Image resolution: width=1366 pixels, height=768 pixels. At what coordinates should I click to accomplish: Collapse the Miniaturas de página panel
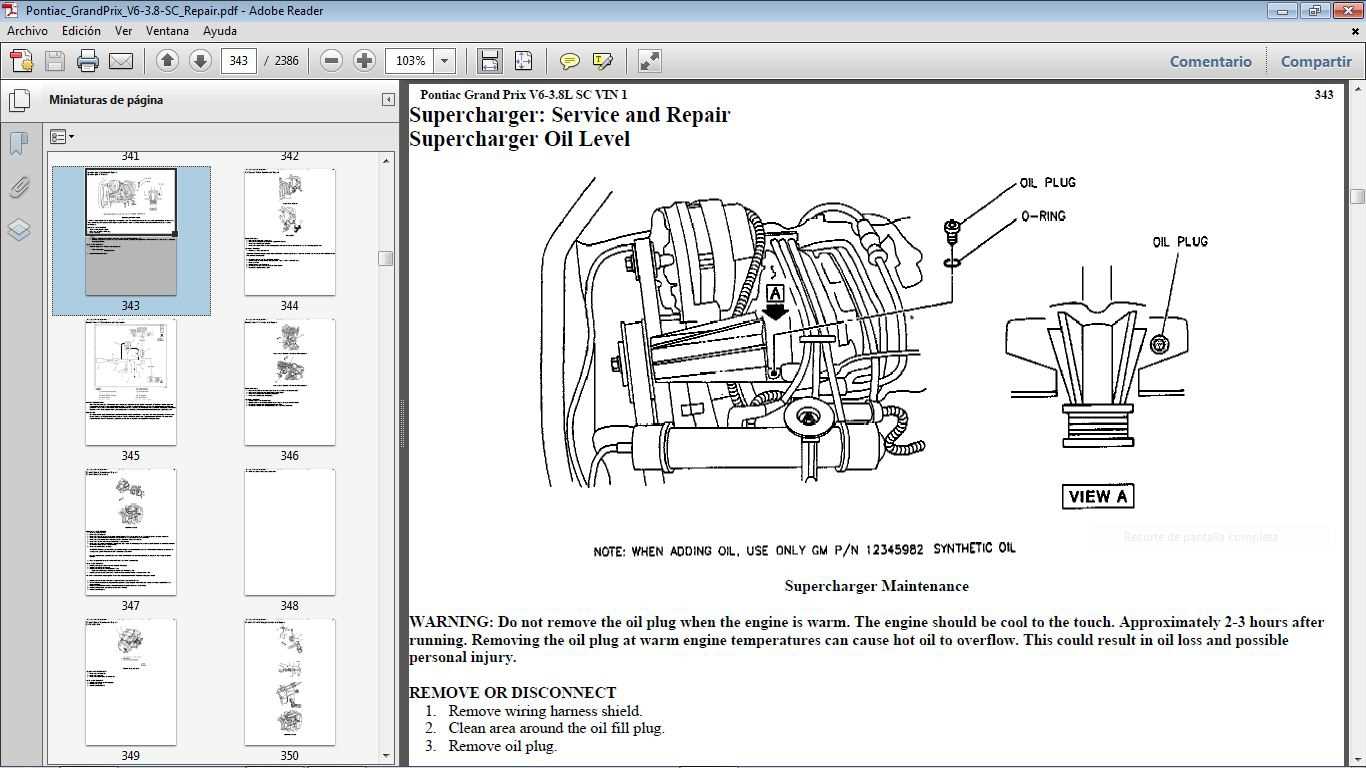click(x=388, y=100)
